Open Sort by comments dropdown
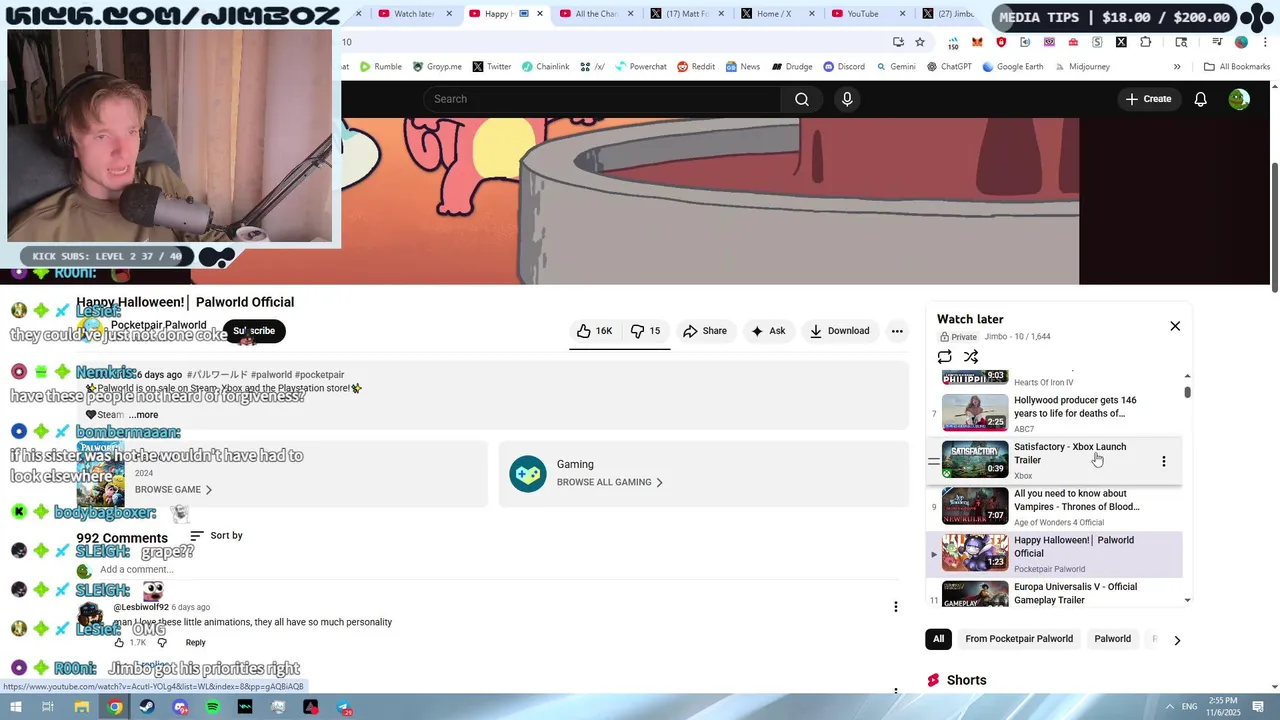Viewport: 1280px width, 720px height. click(x=216, y=536)
